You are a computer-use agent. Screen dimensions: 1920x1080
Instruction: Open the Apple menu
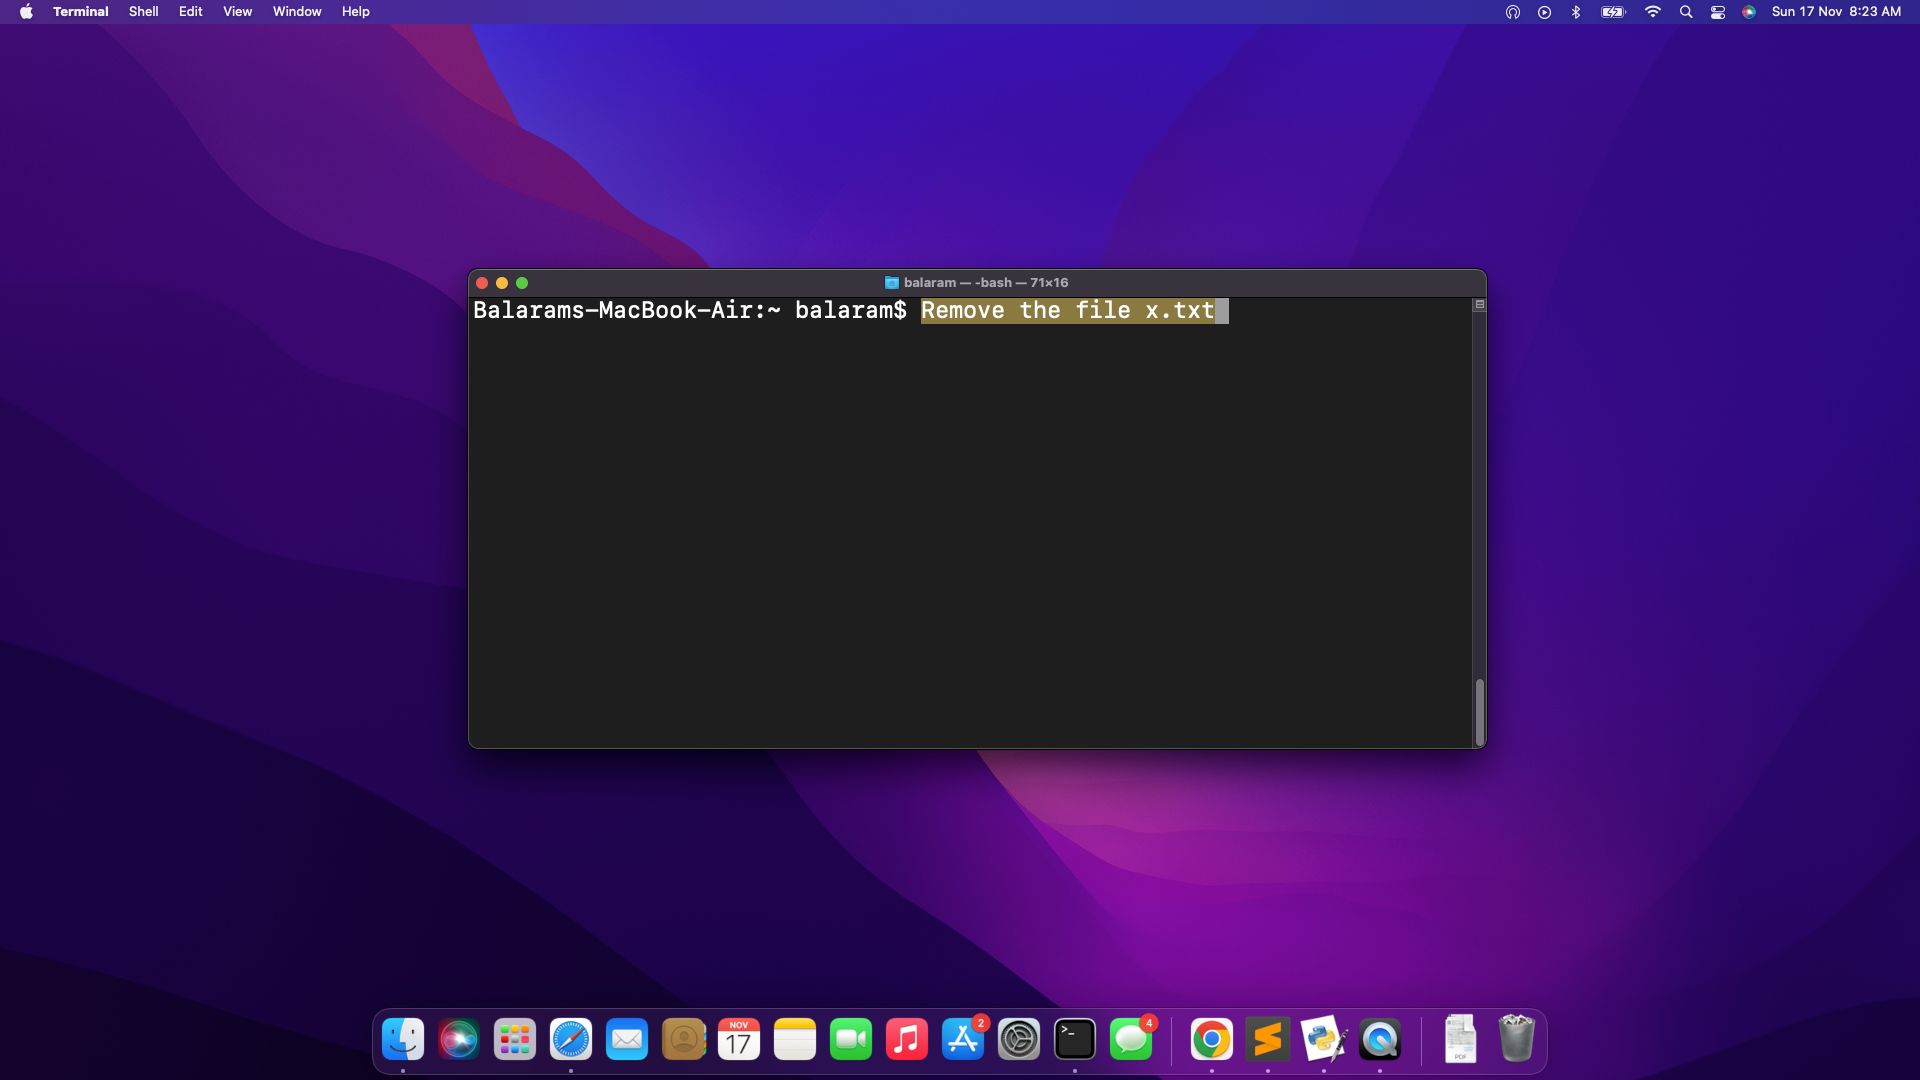tap(26, 12)
